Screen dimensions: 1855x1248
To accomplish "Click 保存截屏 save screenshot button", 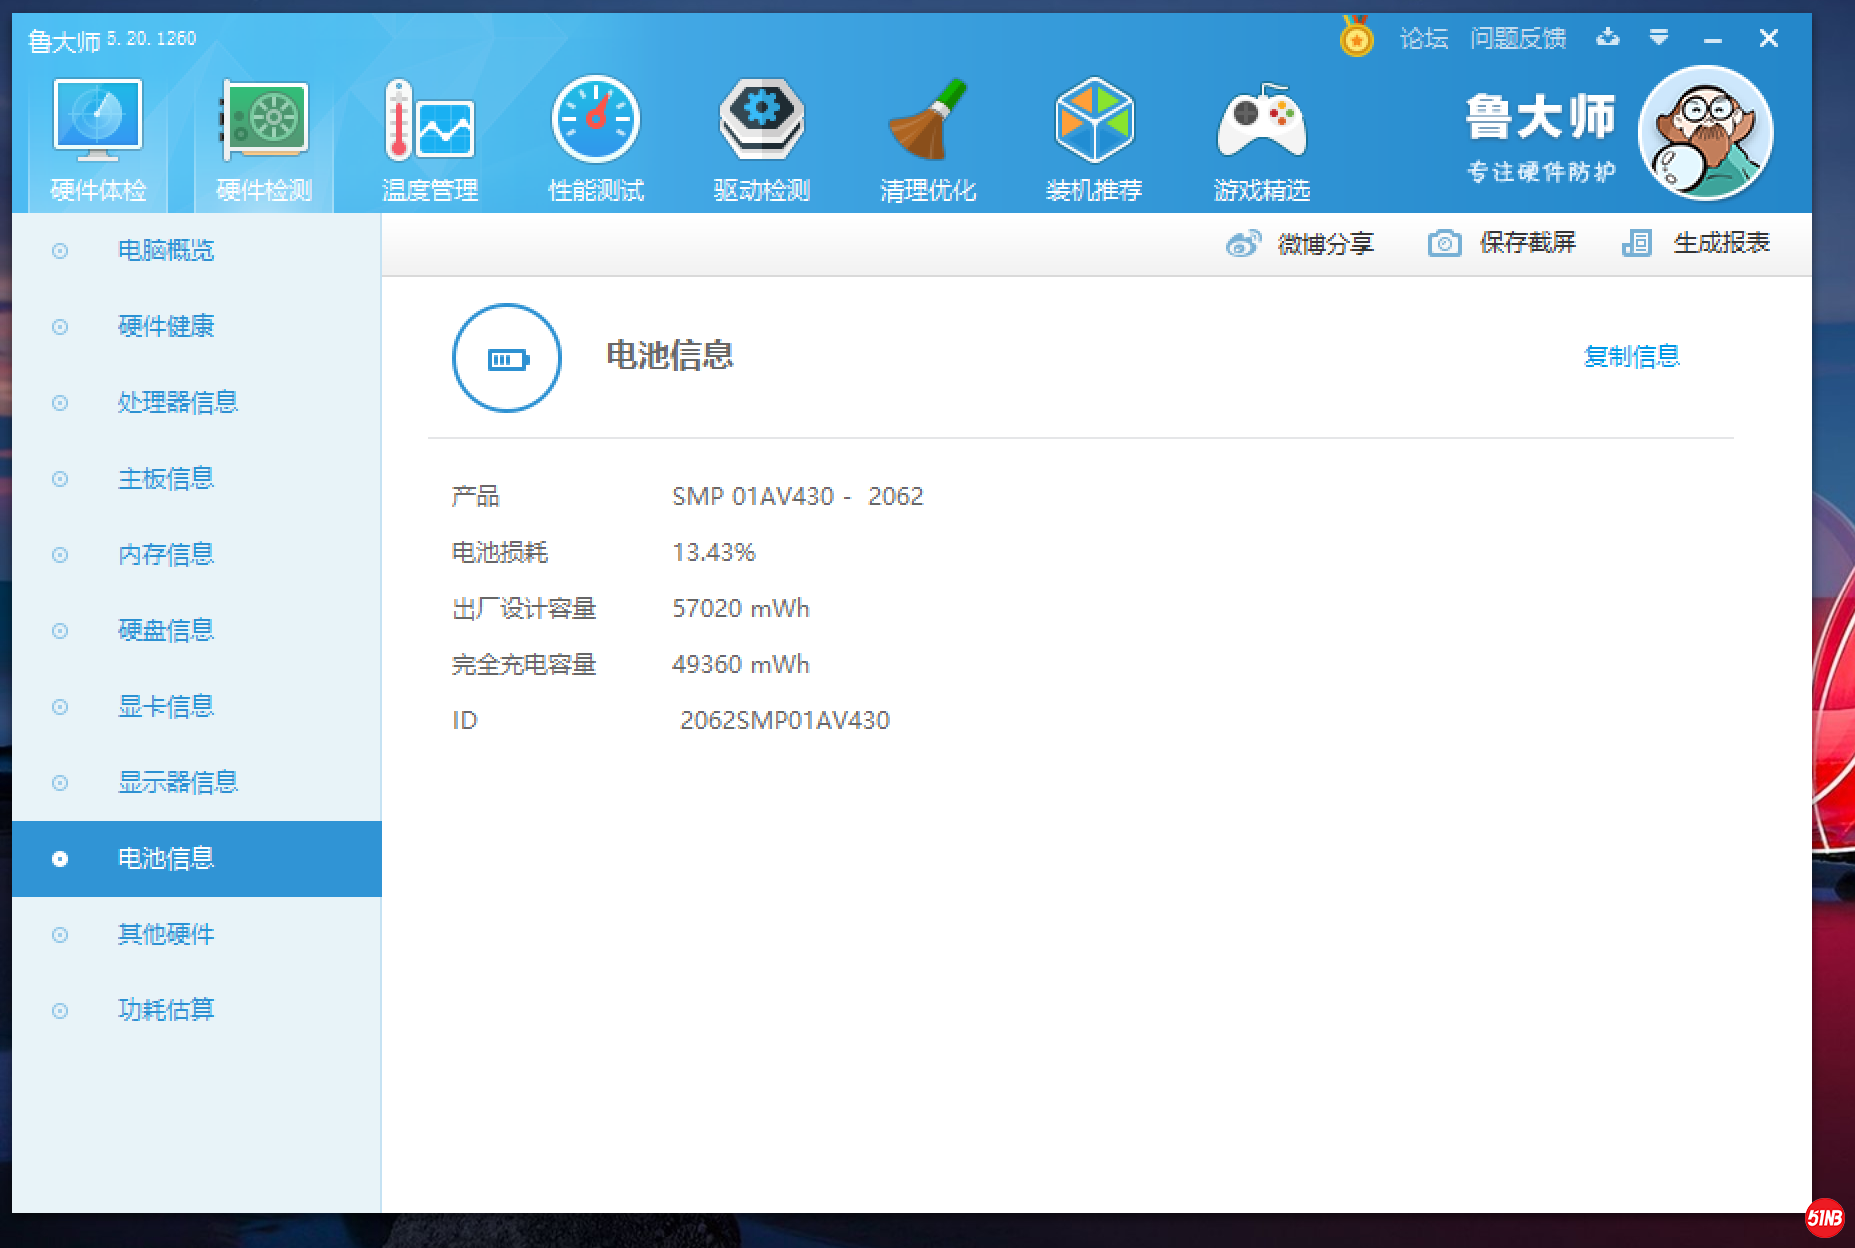I will coord(1503,243).
